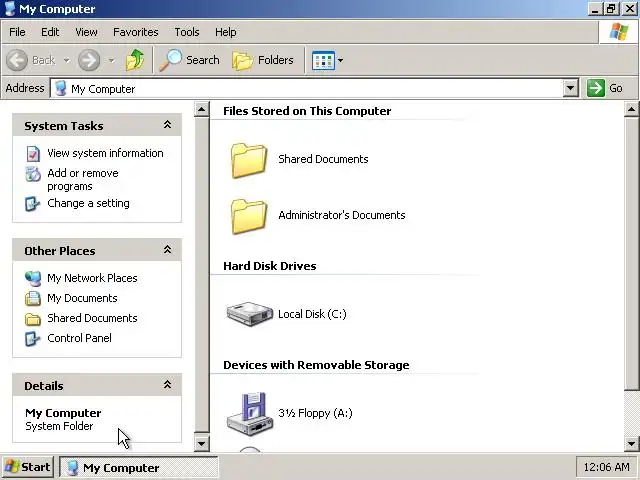This screenshot has width=640, height=480.
Task: Select the Local Disk (C:) label
Action: click(312, 314)
